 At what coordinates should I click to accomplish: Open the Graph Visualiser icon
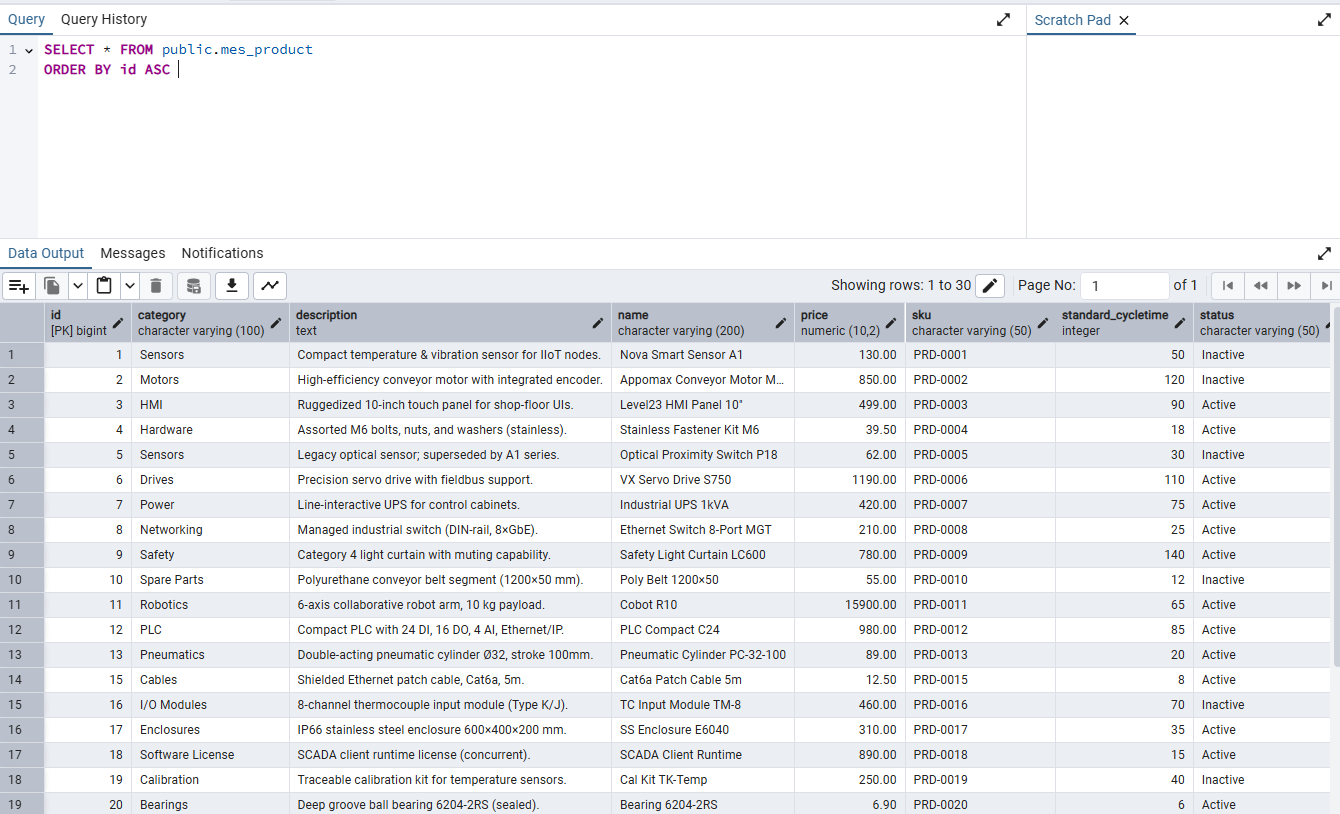click(x=270, y=286)
